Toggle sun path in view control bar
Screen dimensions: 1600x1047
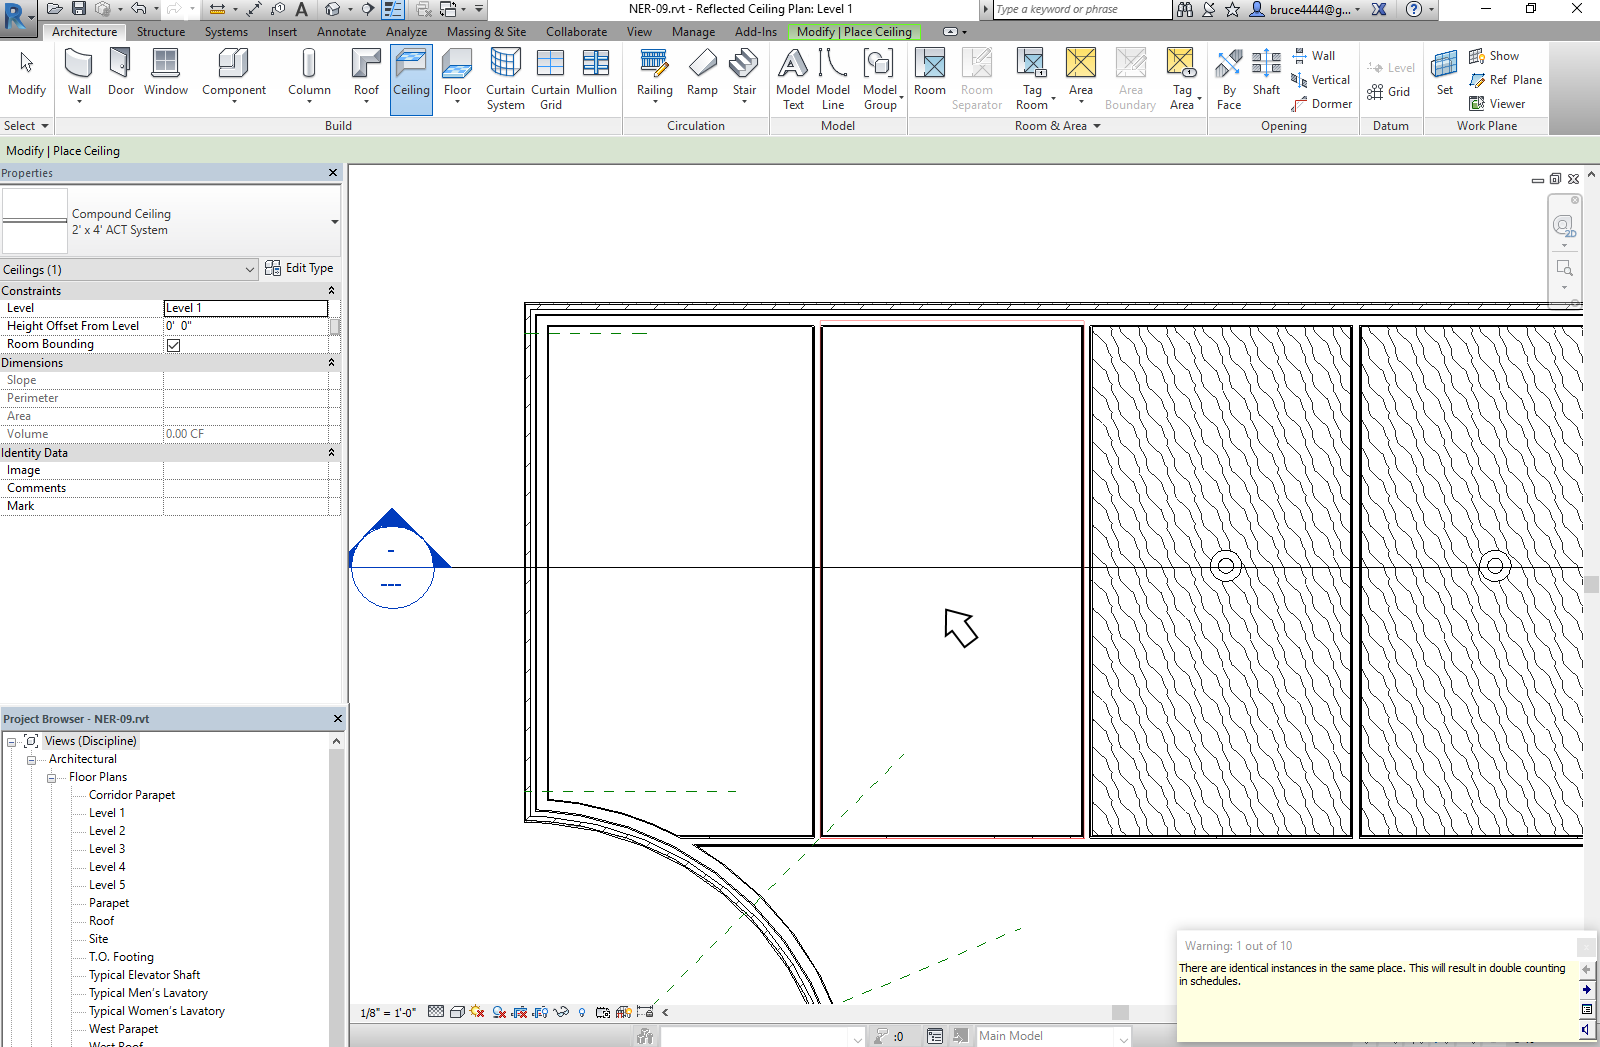click(476, 1012)
